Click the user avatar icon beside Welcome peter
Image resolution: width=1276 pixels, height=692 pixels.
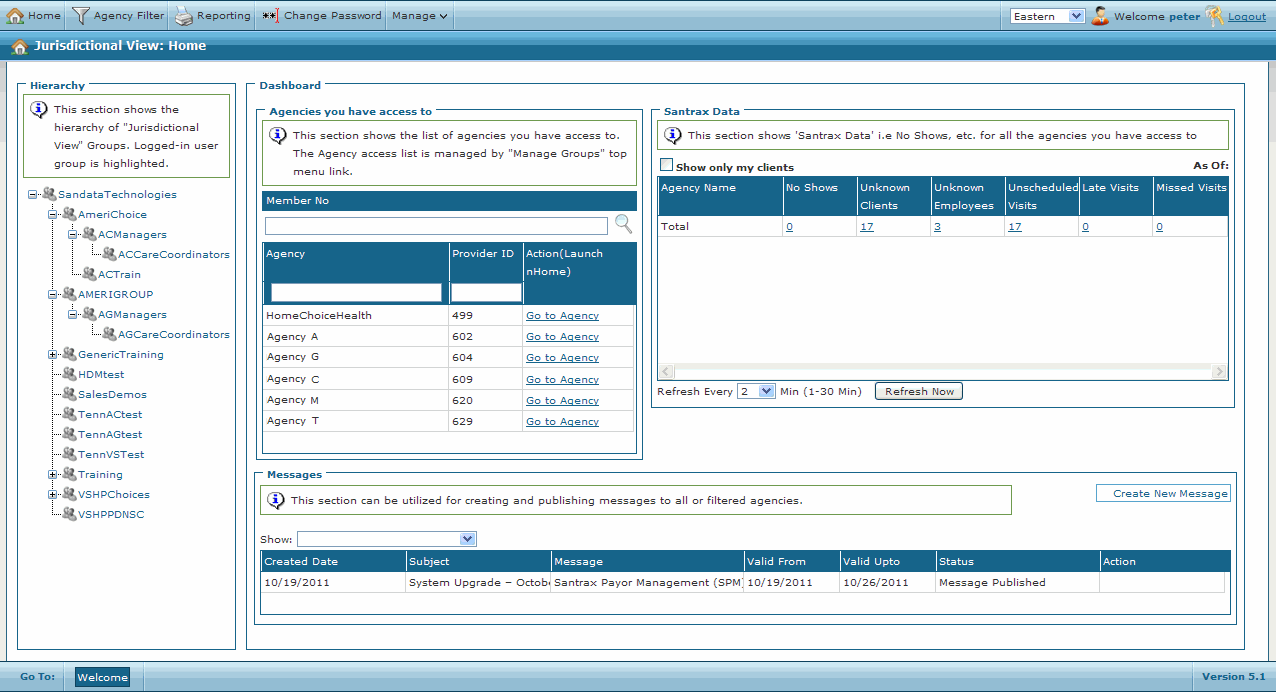coord(1100,16)
